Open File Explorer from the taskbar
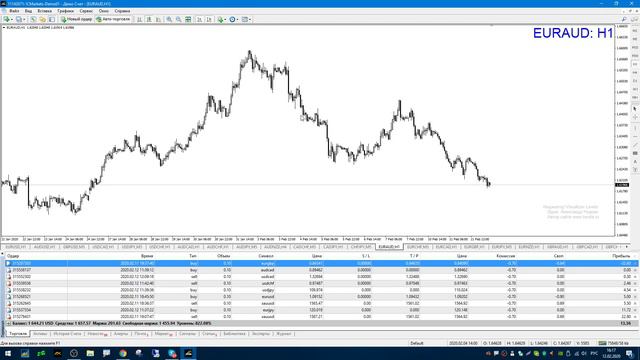The image size is (640, 360). tap(90, 353)
